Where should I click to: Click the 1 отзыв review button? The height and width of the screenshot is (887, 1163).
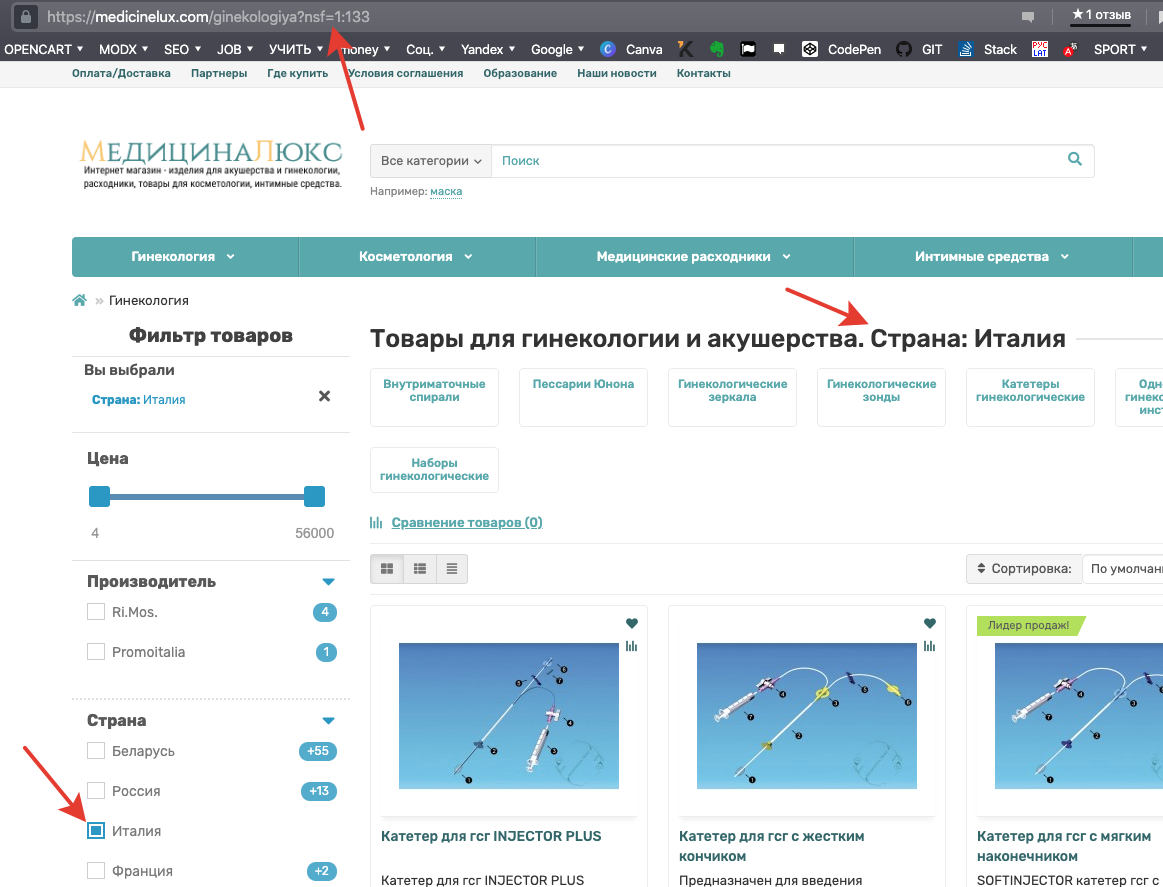[1101, 15]
